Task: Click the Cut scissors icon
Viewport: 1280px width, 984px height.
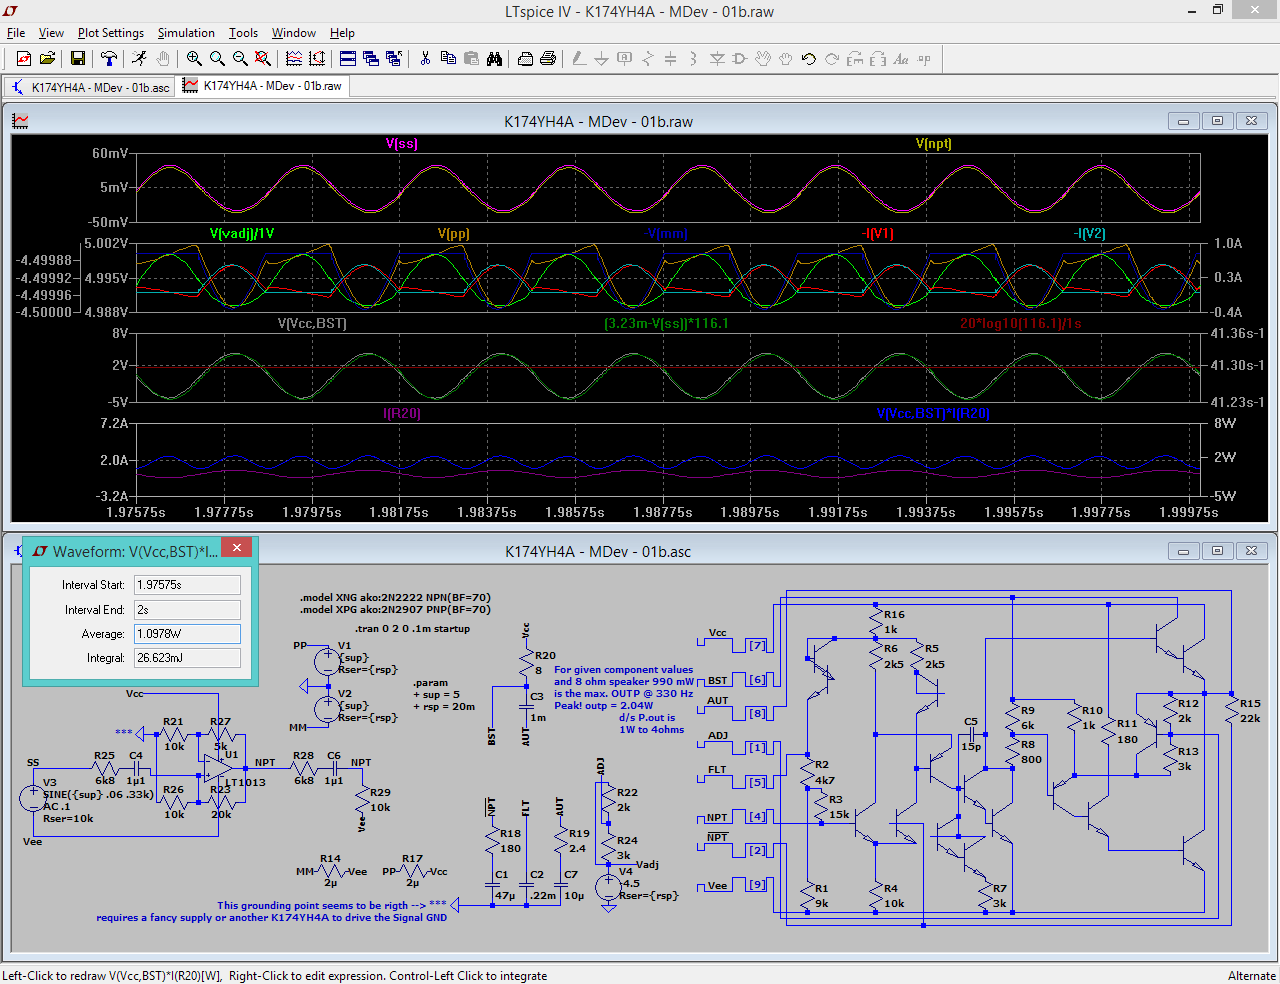Action: pyautogui.click(x=425, y=59)
